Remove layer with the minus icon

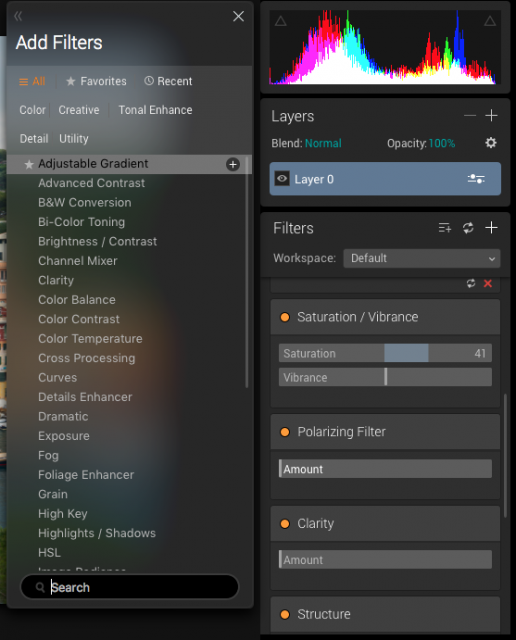click(x=470, y=116)
